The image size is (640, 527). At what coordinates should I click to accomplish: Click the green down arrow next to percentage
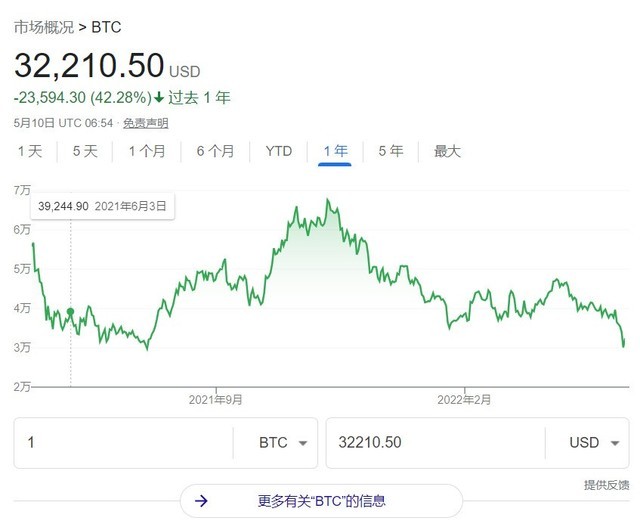coord(159,98)
